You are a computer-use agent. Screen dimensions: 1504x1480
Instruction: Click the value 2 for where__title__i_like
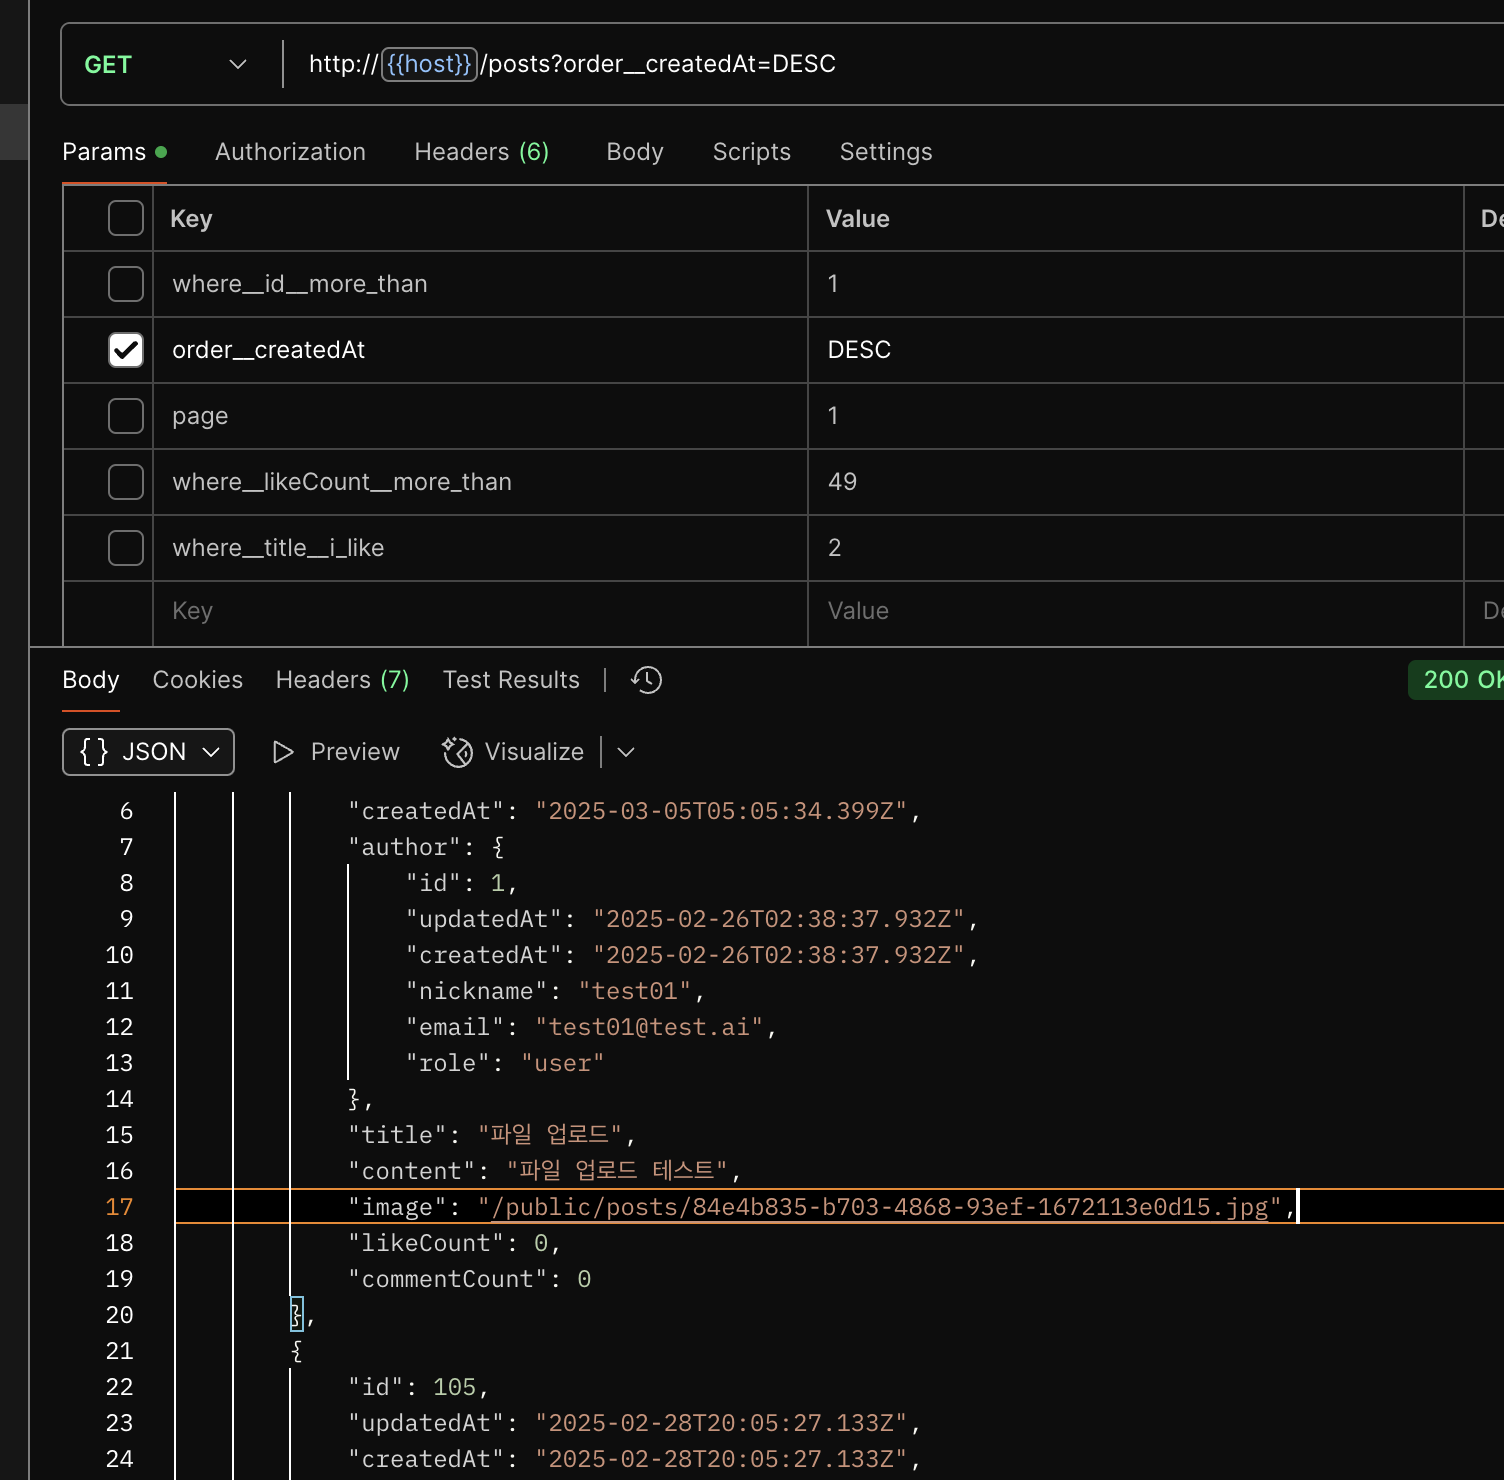point(1136,548)
